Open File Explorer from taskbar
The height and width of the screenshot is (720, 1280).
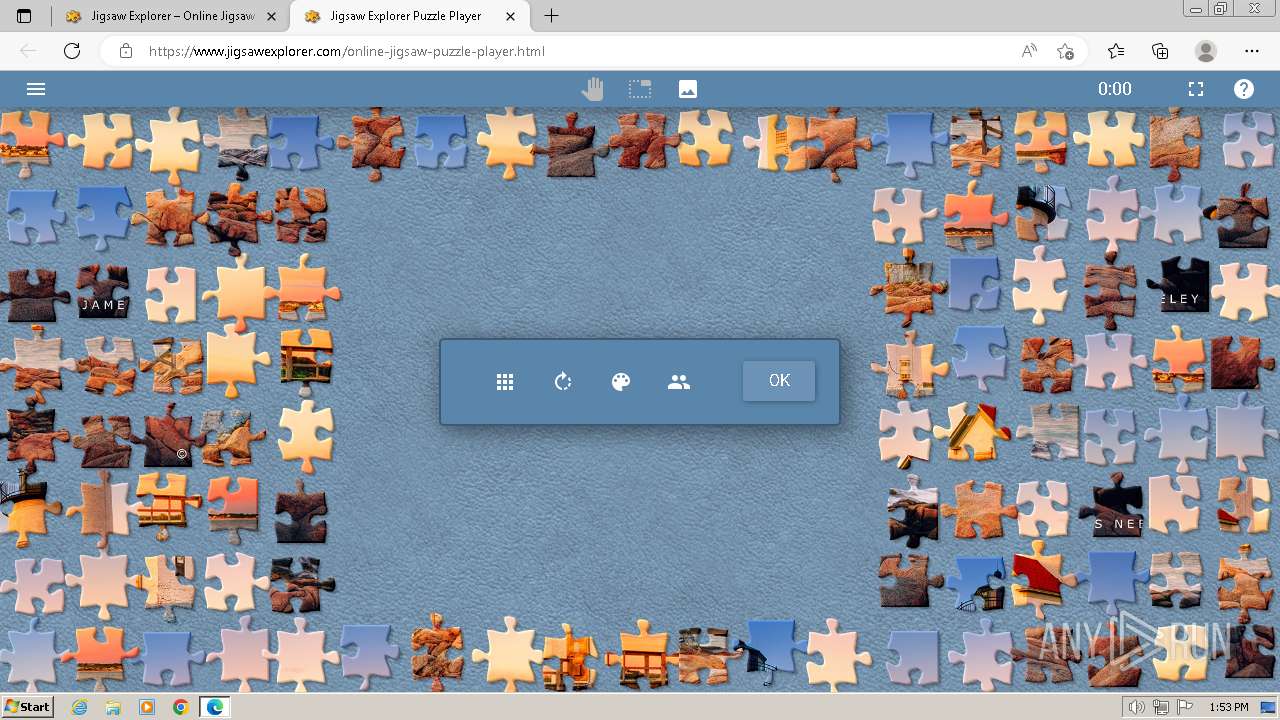113,707
